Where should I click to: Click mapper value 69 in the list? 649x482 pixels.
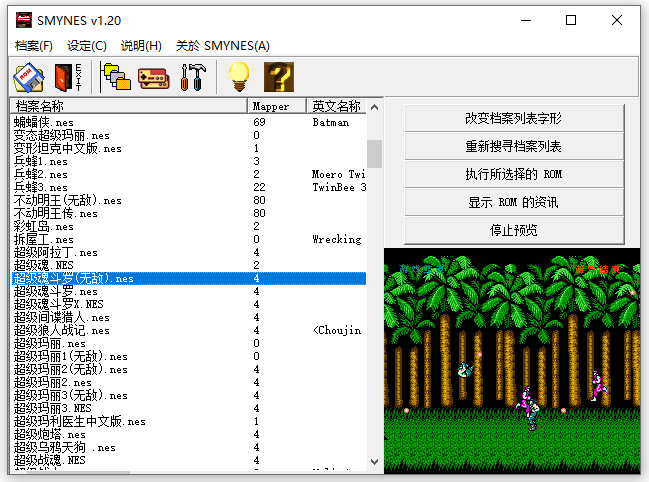pos(259,122)
